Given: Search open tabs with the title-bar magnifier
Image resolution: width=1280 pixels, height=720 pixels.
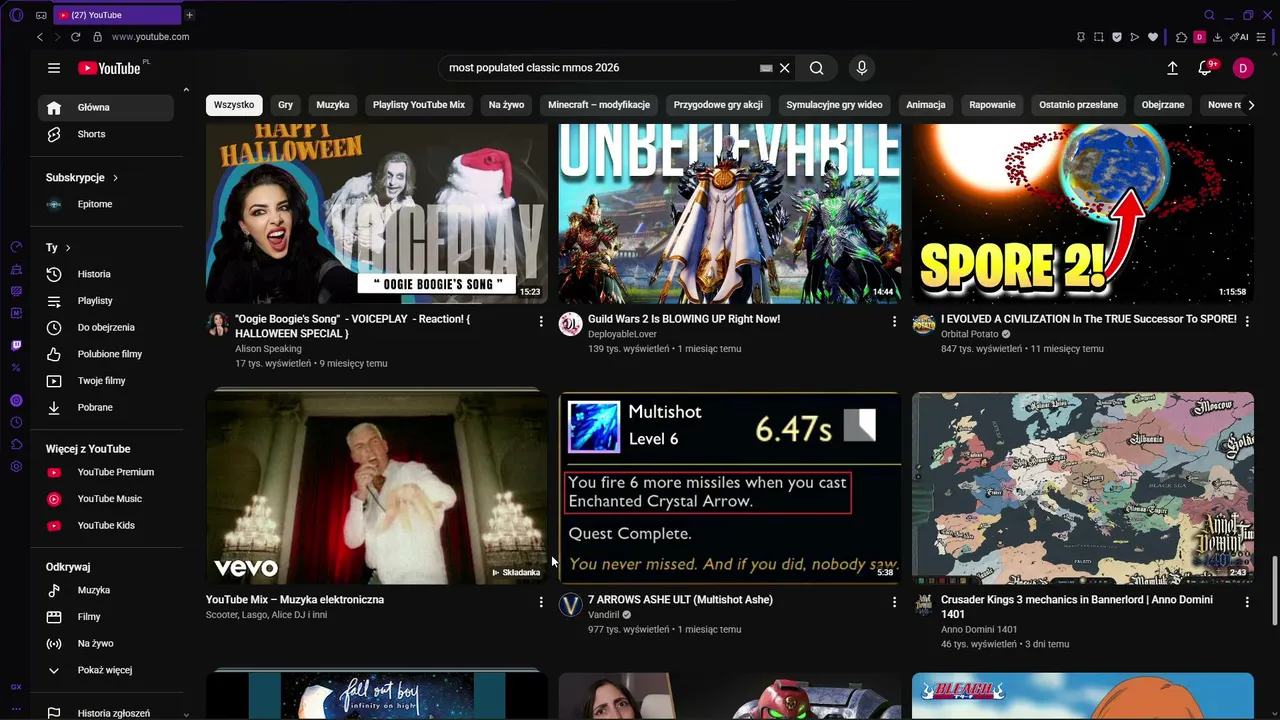Looking at the screenshot, I should tap(1209, 15).
